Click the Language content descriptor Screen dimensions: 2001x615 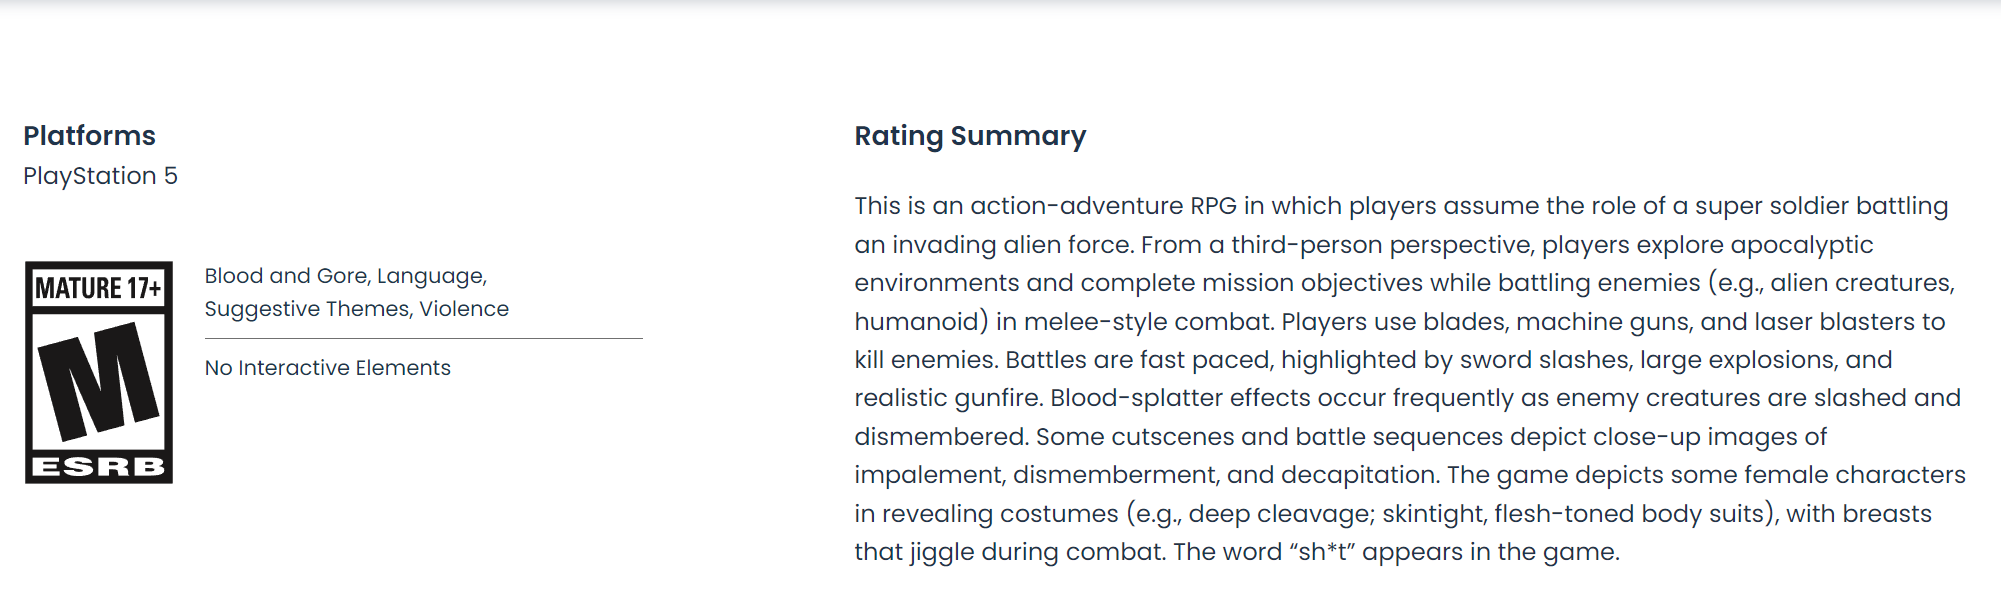point(431,276)
